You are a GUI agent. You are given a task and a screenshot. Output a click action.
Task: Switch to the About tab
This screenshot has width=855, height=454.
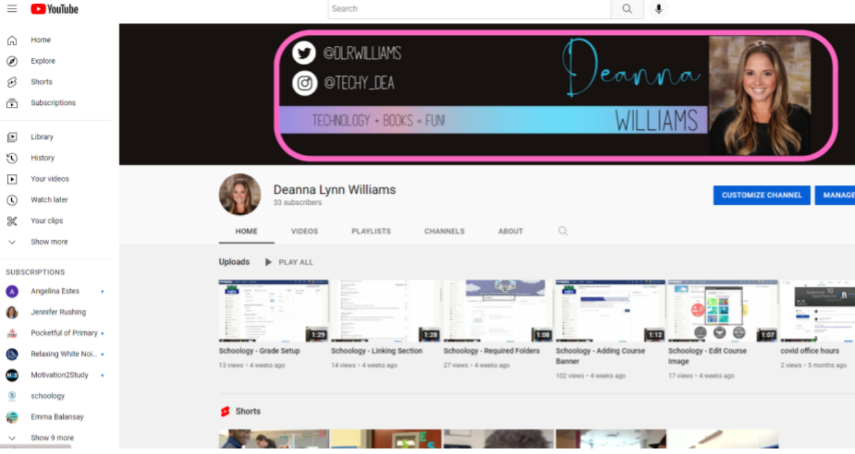tap(510, 231)
